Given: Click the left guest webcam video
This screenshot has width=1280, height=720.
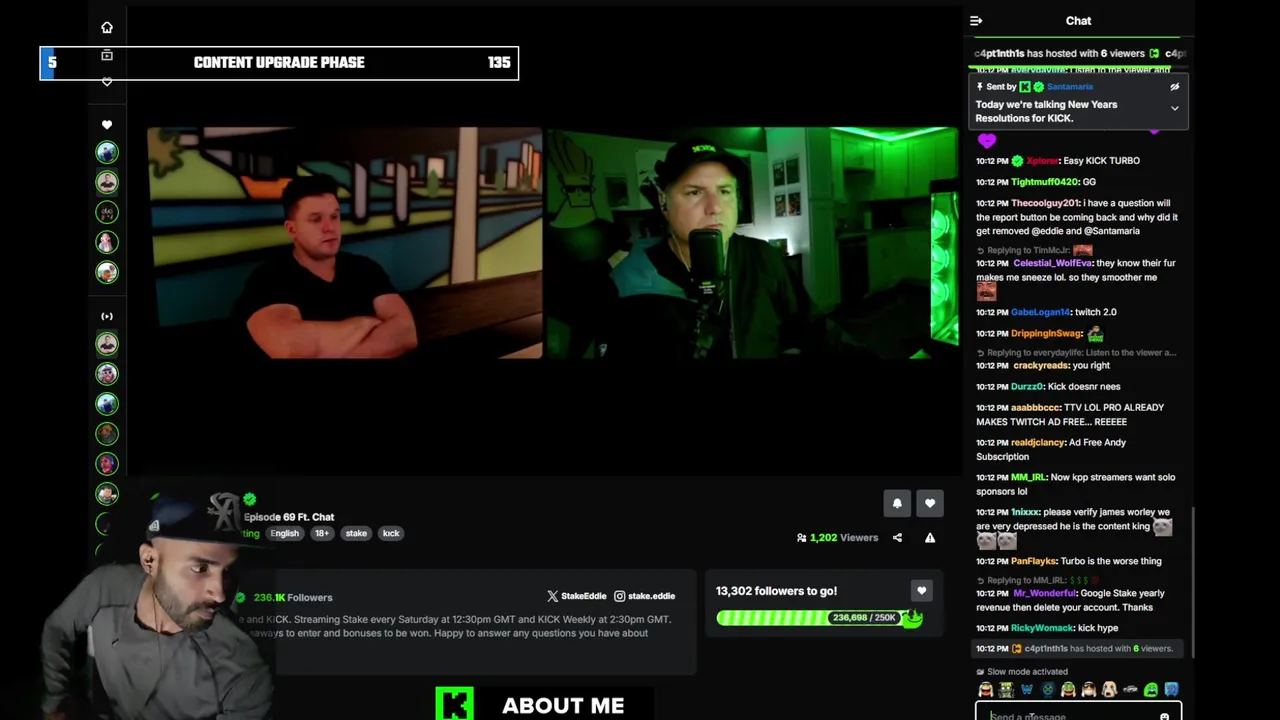Looking at the screenshot, I should 345,243.
